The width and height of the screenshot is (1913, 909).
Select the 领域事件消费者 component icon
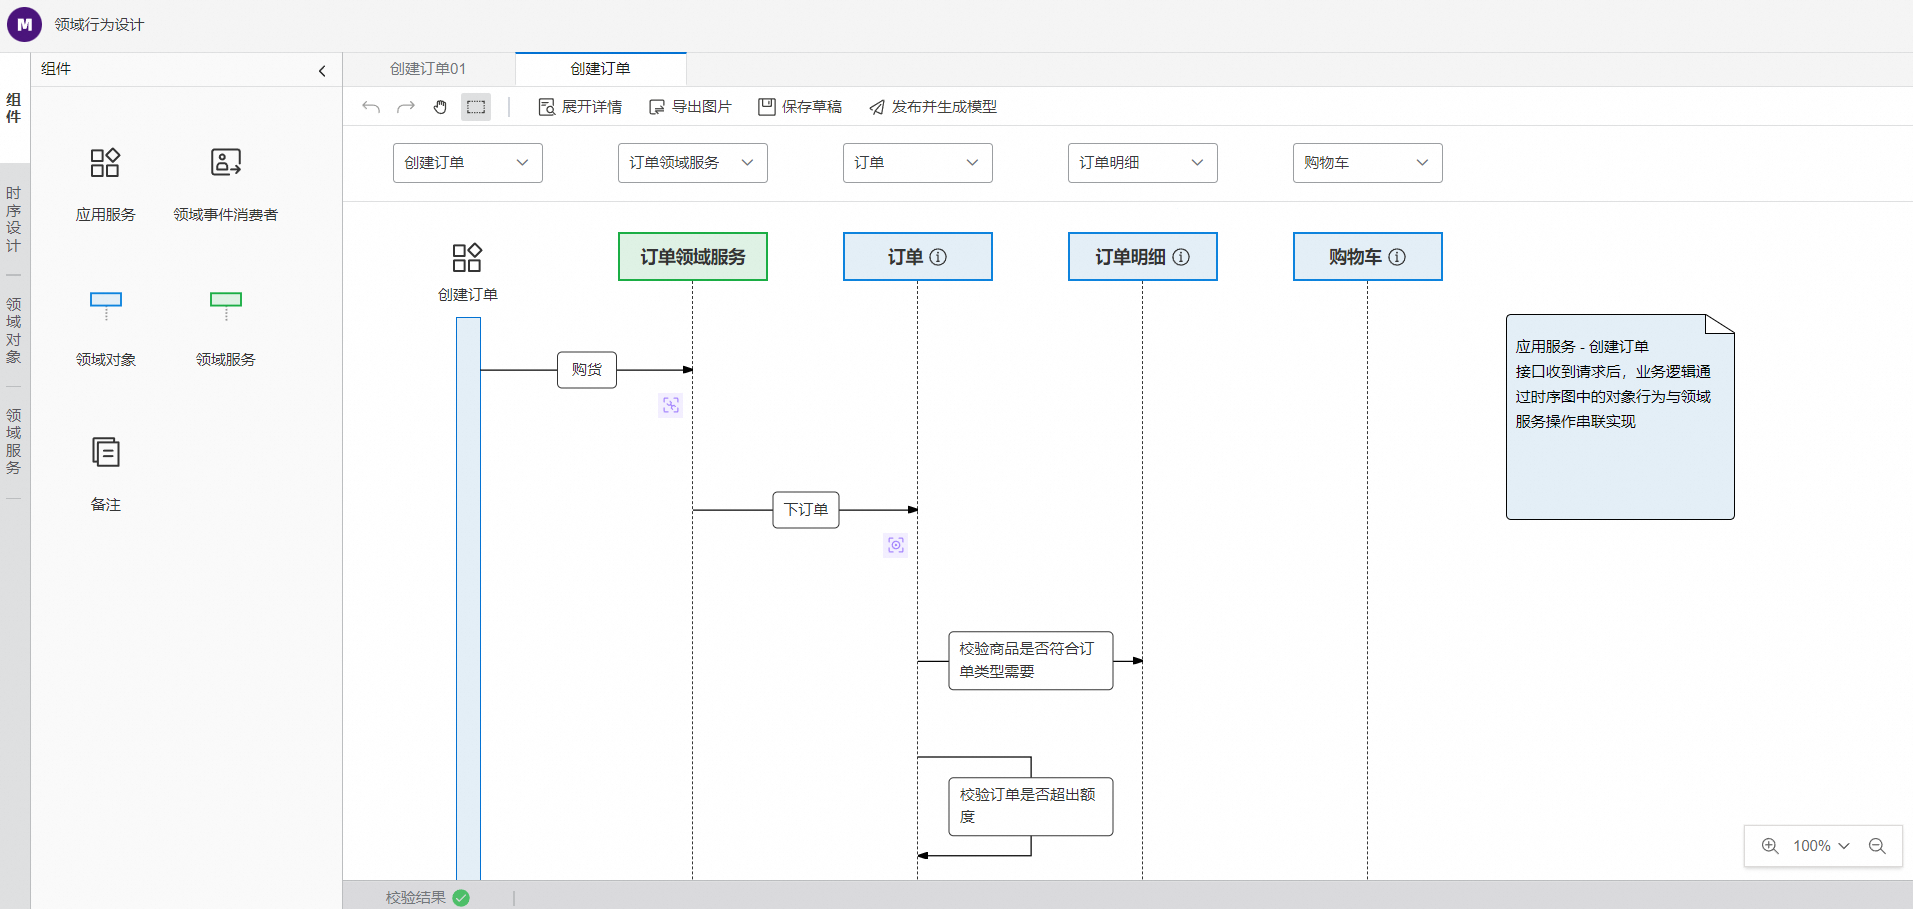pyautogui.click(x=226, y=163)
